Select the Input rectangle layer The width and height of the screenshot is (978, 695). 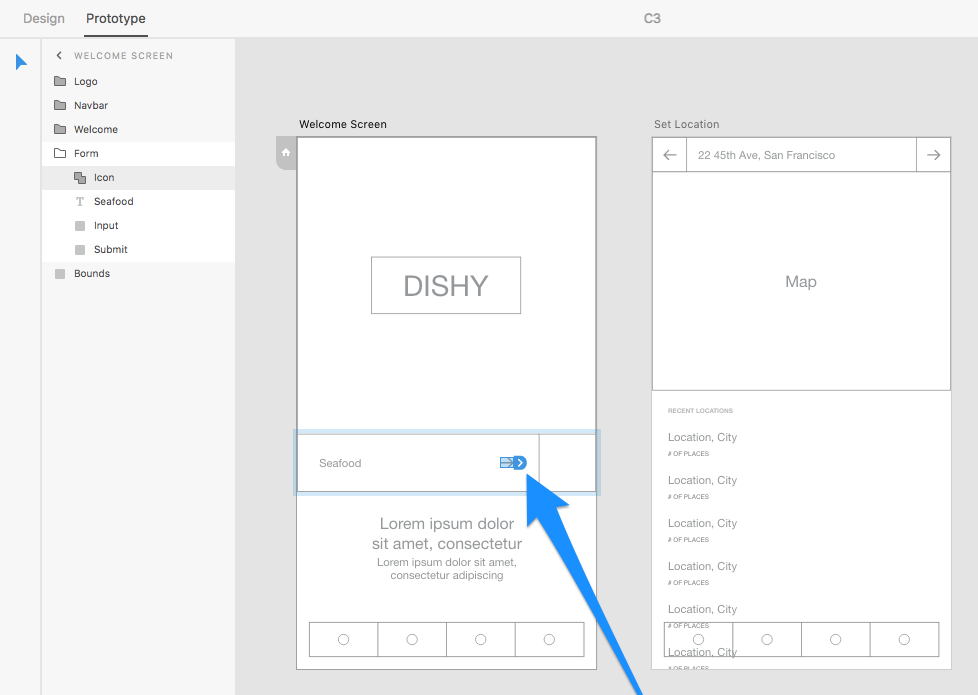106,225
